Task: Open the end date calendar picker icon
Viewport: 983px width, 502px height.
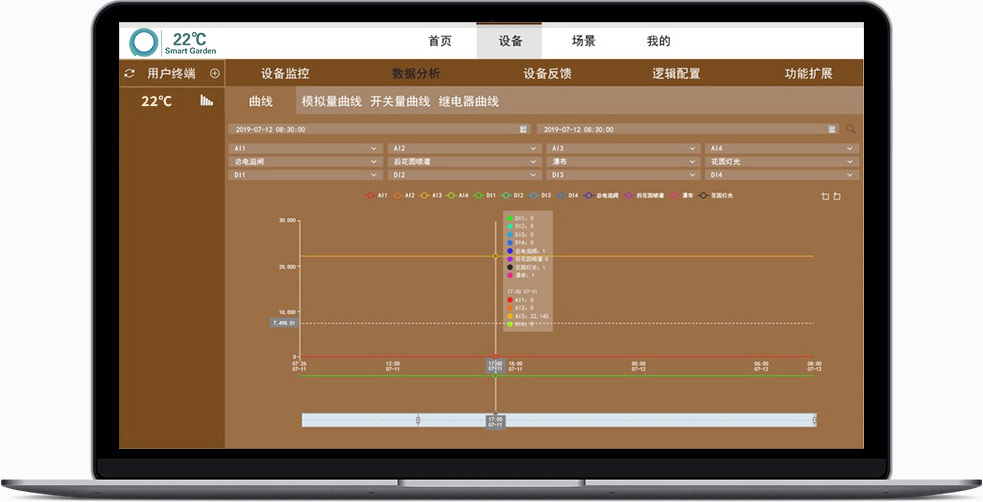Action: 832,129
